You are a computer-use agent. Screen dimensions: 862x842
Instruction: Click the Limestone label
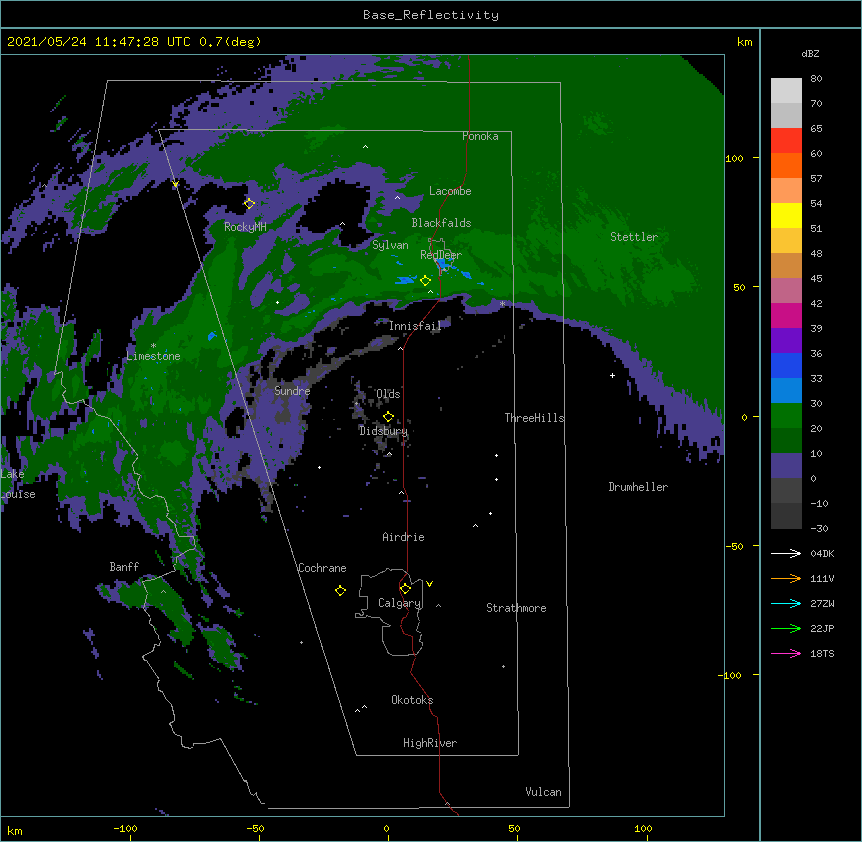(x=153, y=356)
